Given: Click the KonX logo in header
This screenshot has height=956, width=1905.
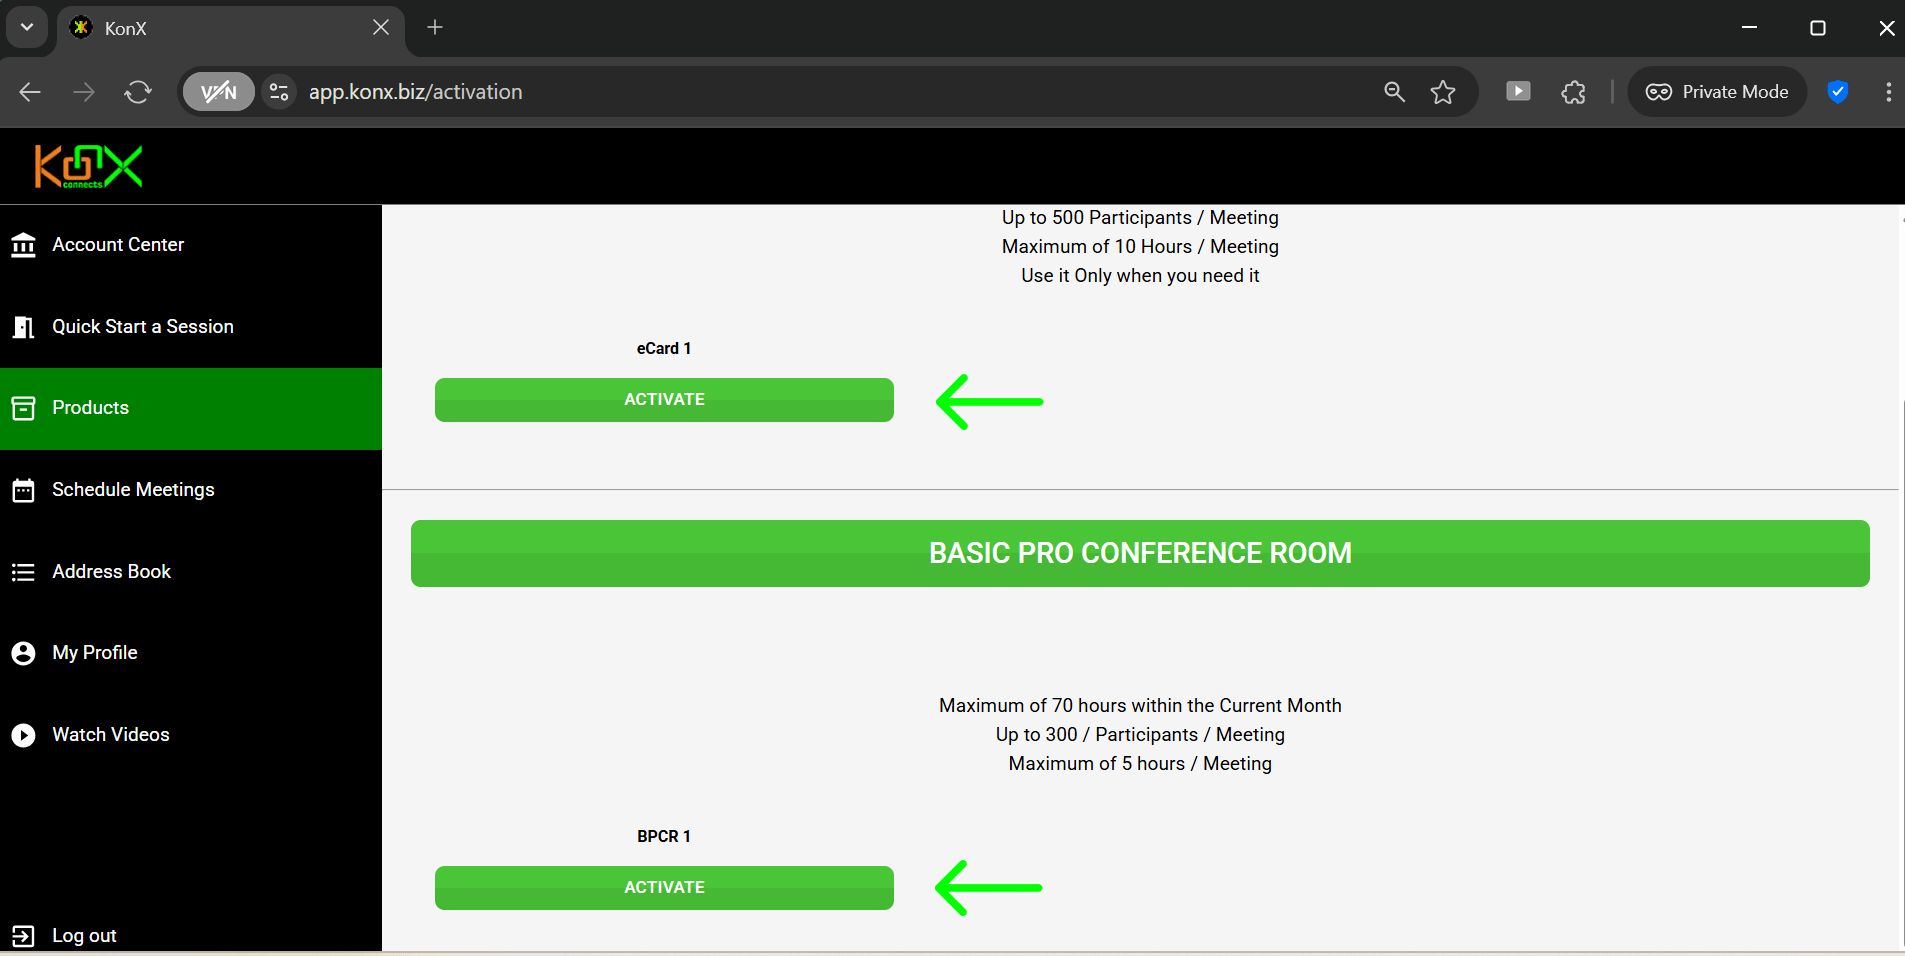Looking at the screenshot, I should click(x=88, y=166).
